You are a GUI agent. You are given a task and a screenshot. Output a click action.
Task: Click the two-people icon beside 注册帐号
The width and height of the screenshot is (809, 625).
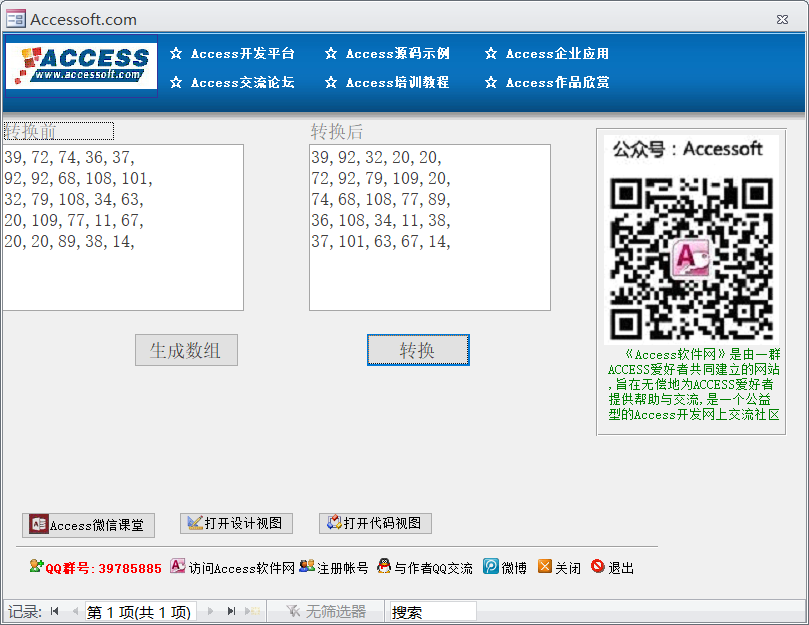pos(307,566)
